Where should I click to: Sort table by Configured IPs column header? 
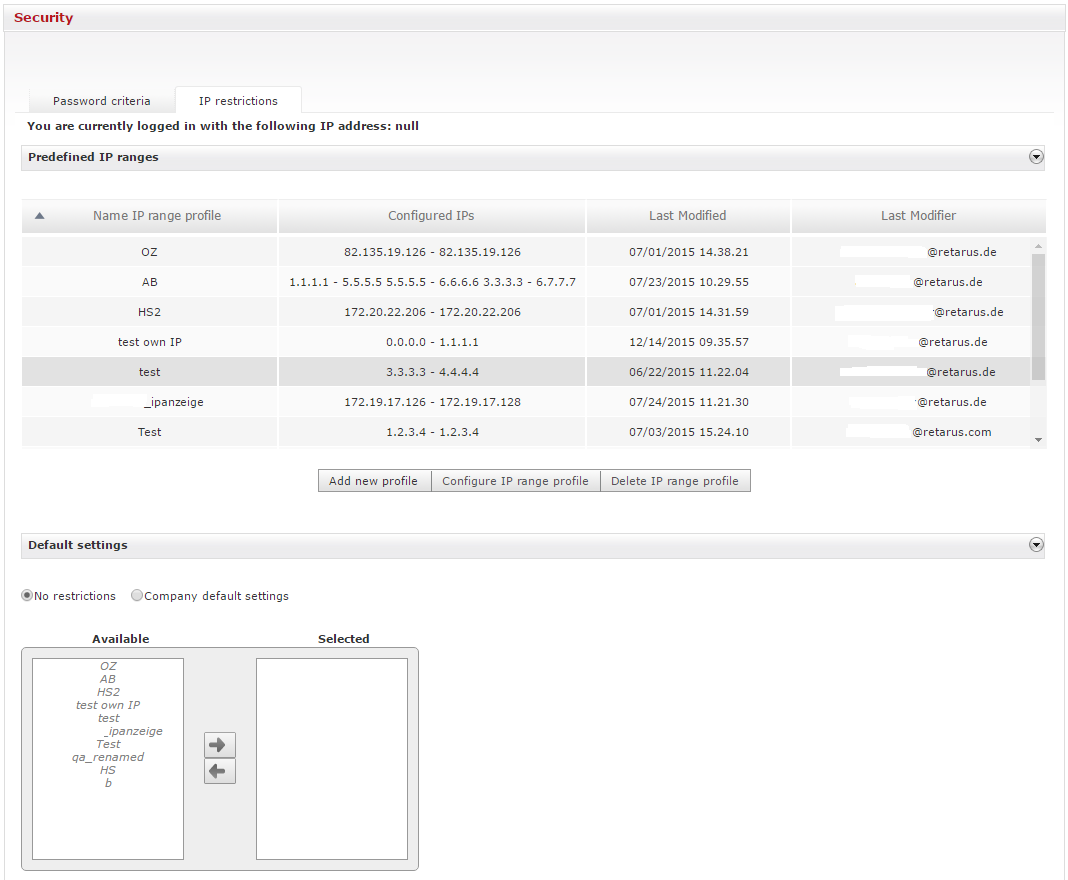click(x=431, y=216)
